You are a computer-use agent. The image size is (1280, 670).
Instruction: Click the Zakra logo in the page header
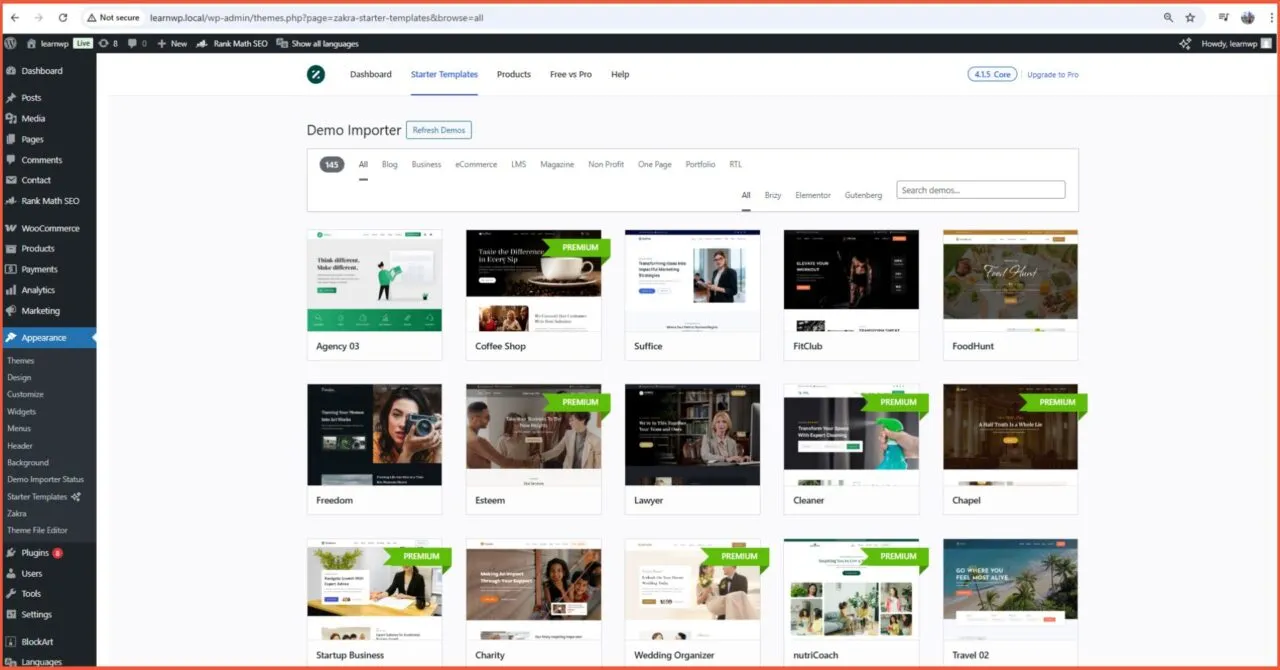[316, 74]
